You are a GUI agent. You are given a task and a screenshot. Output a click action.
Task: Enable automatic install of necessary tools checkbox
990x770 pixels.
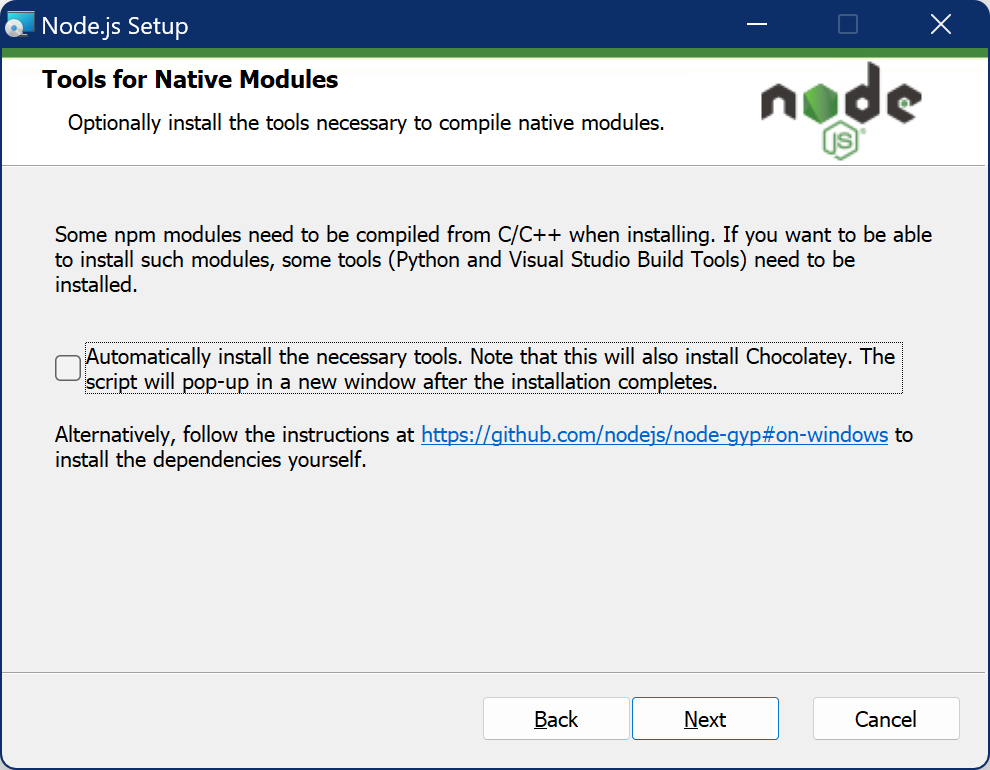click(68, 368)
